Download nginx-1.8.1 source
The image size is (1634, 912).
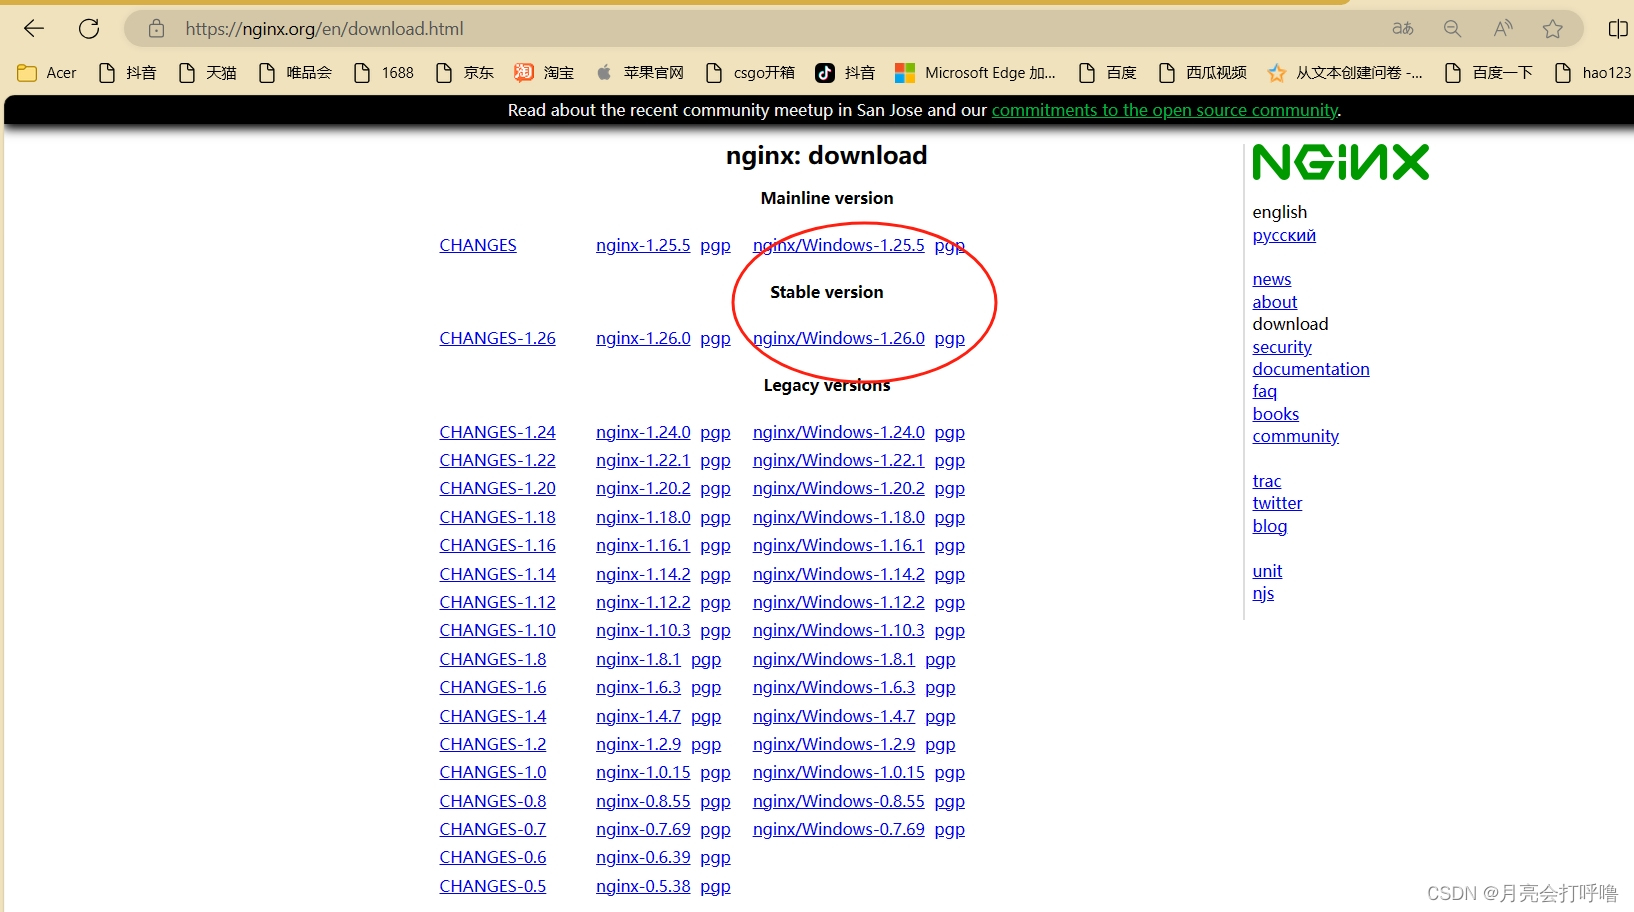tap(638, 659)
